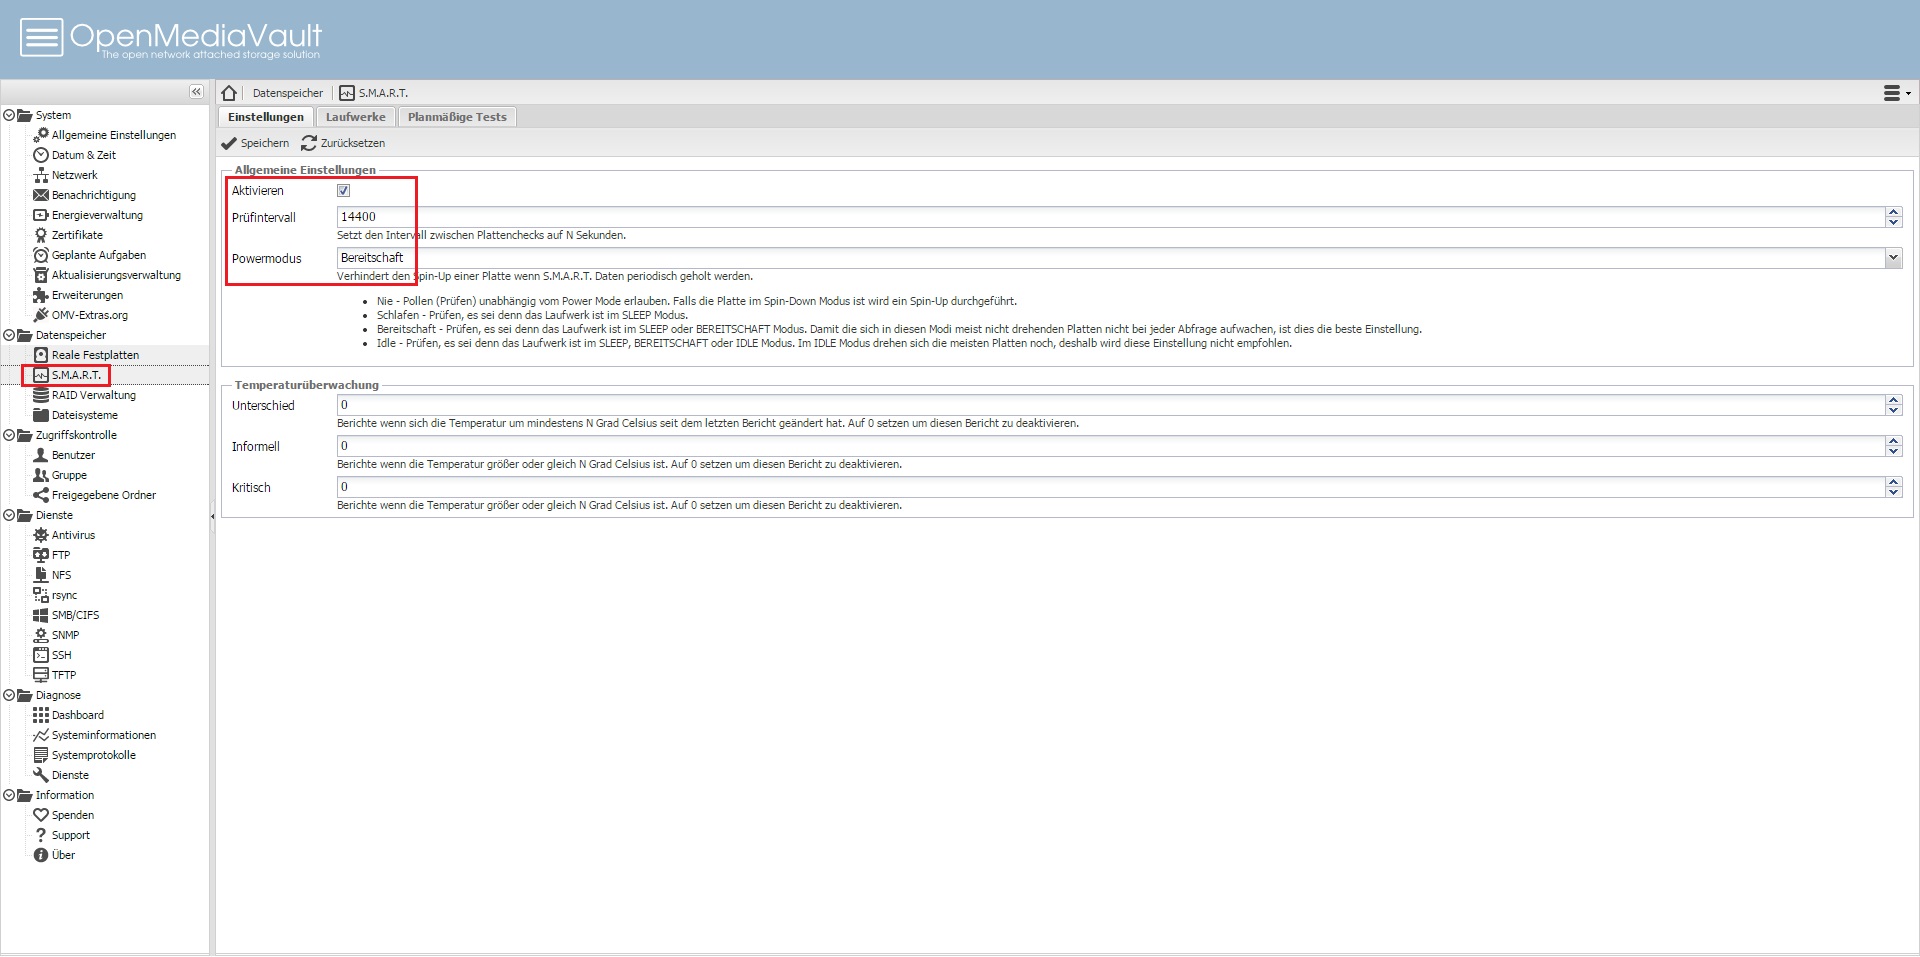Image resolution: width=1920 pixels, height=957 pixels.
Task: Switch to the Laufwerke tab
Action: point(355,117)
